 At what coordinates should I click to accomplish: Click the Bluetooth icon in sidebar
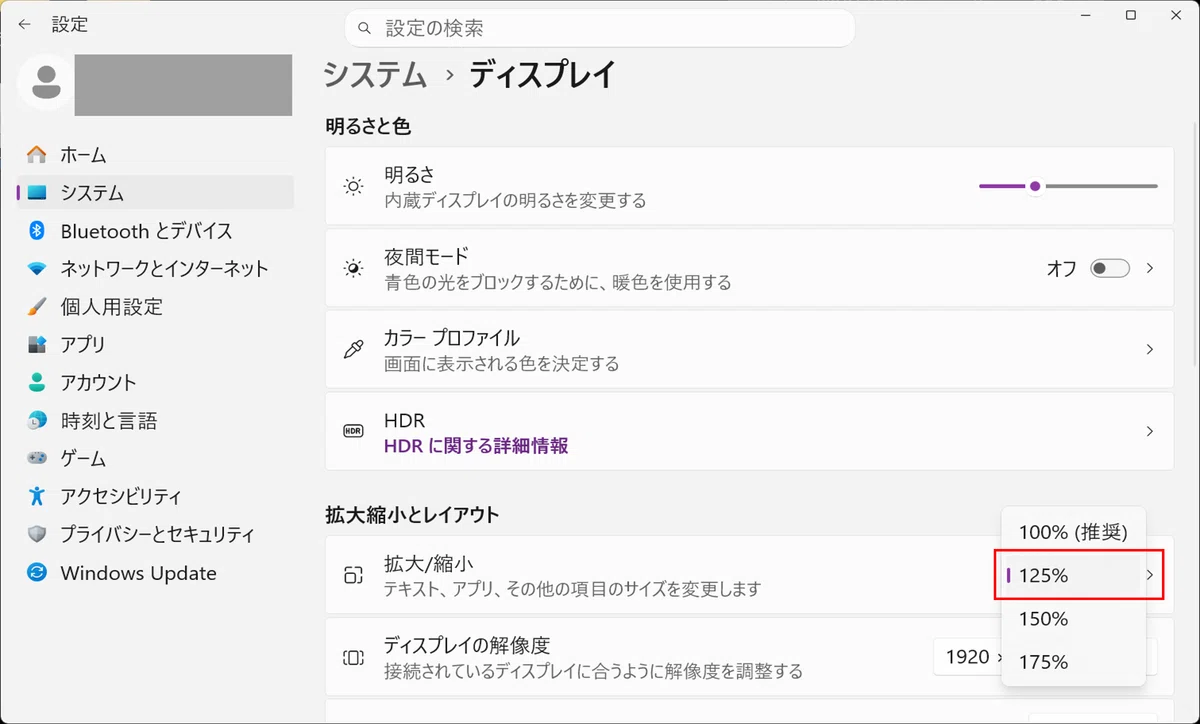click(x=37, y=231)
